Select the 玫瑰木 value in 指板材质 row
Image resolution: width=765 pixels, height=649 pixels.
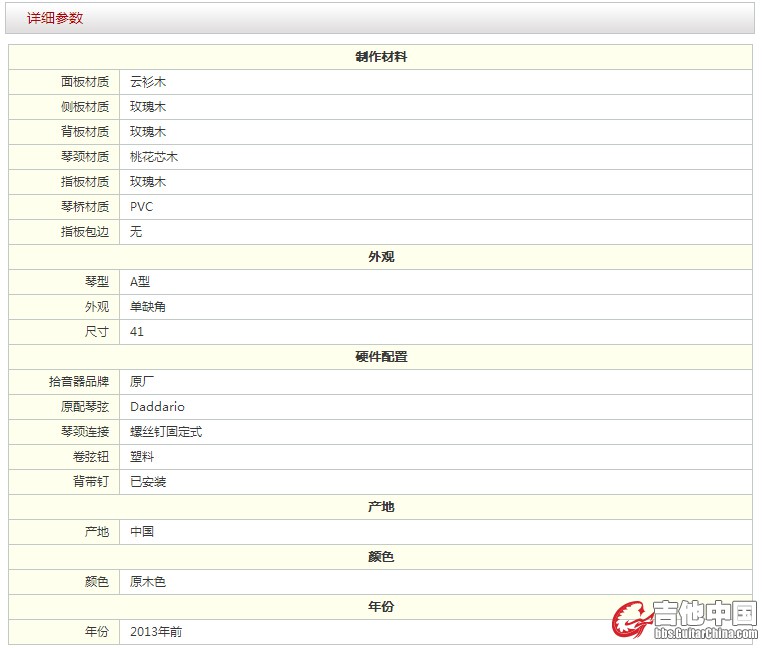[x=148, y=182]
